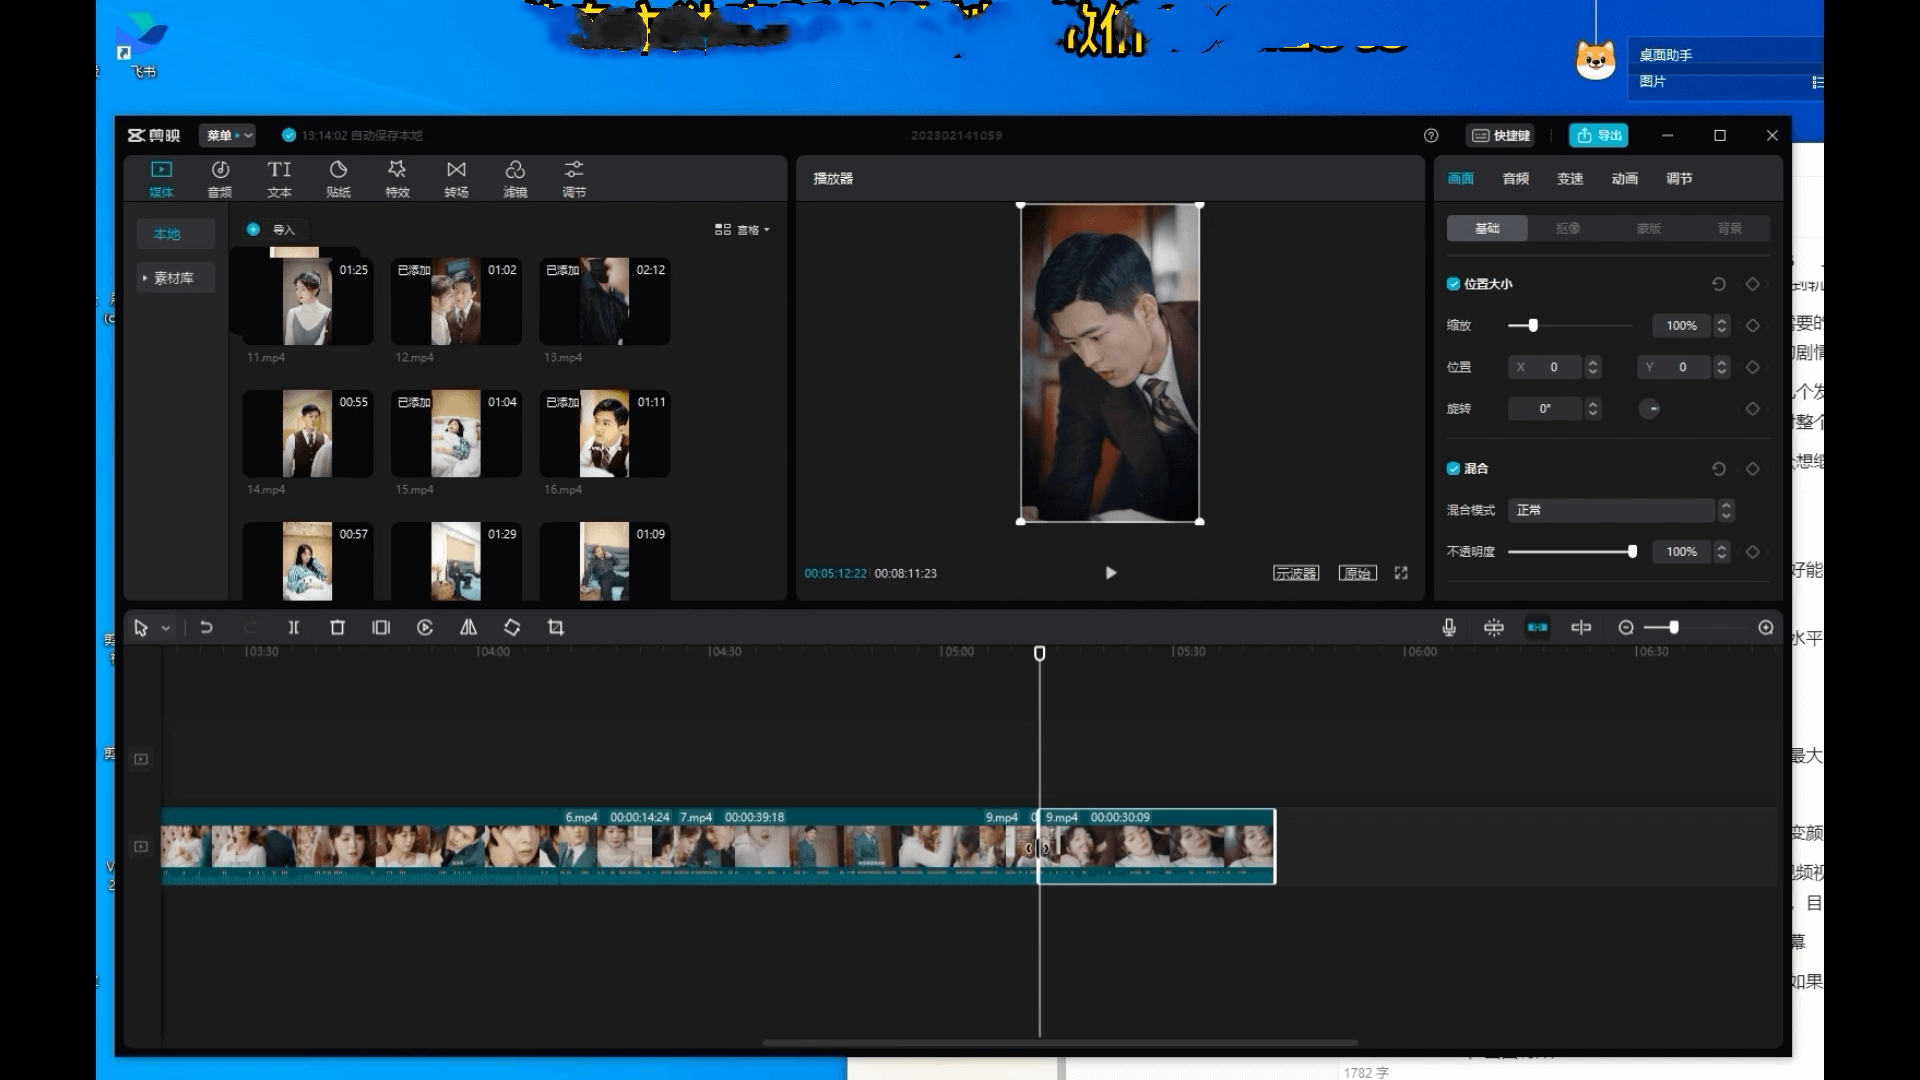Click the microphone record voiceover icon
Image resolution: width=1920 pixels, height=1080 pixels.
coord(1449,628)
